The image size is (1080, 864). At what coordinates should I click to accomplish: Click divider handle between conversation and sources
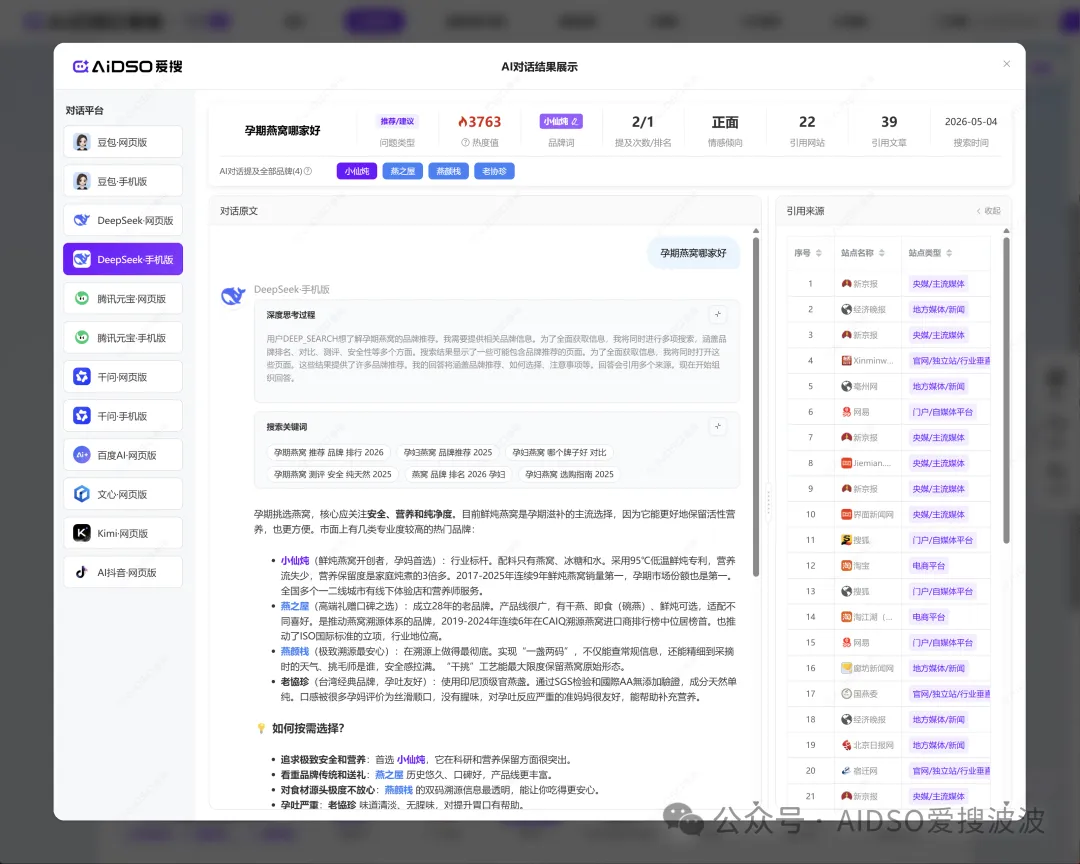tap(769, 502)
